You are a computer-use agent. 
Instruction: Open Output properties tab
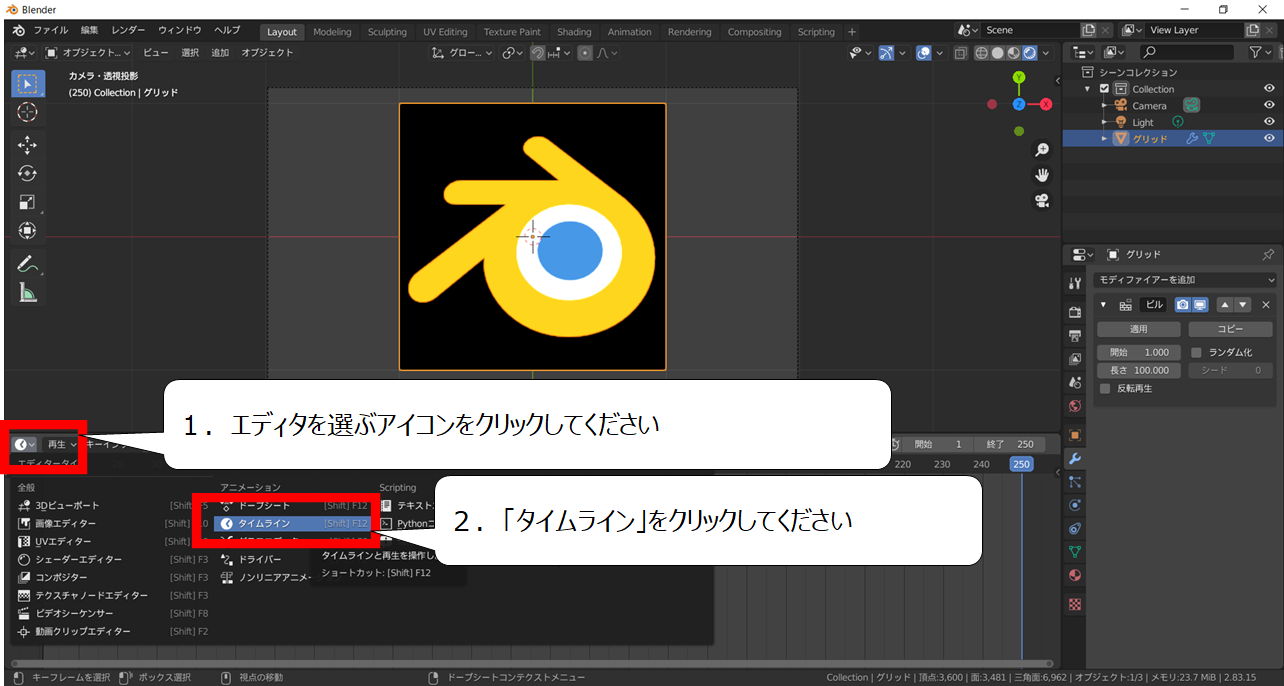point(1075,335)
